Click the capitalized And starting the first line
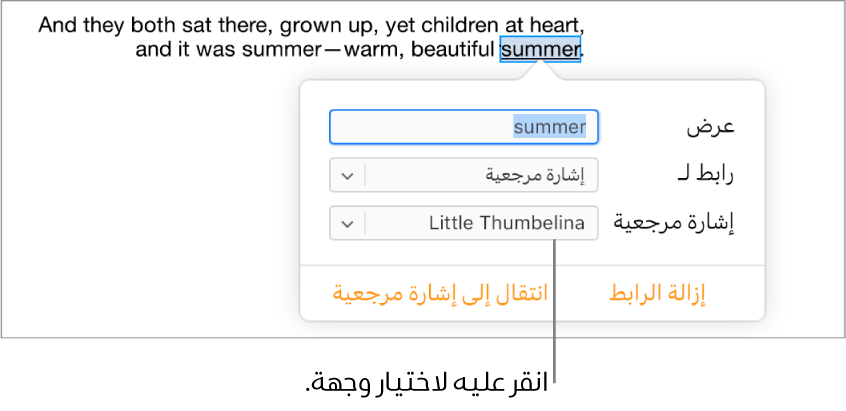 pyautogui.click(x=57, y=24)
